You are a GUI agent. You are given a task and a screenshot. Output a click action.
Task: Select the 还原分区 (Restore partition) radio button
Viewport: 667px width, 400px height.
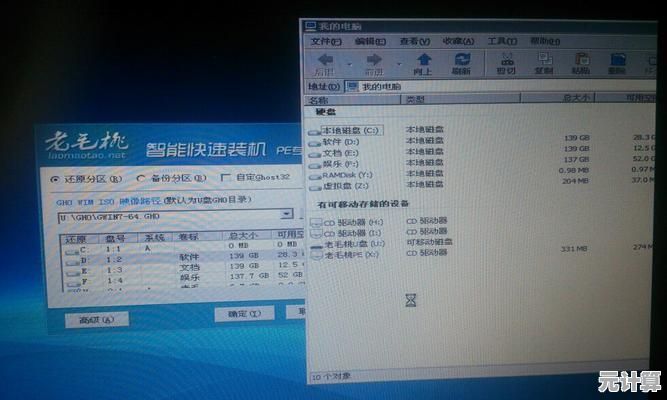(x=54, y=180)
